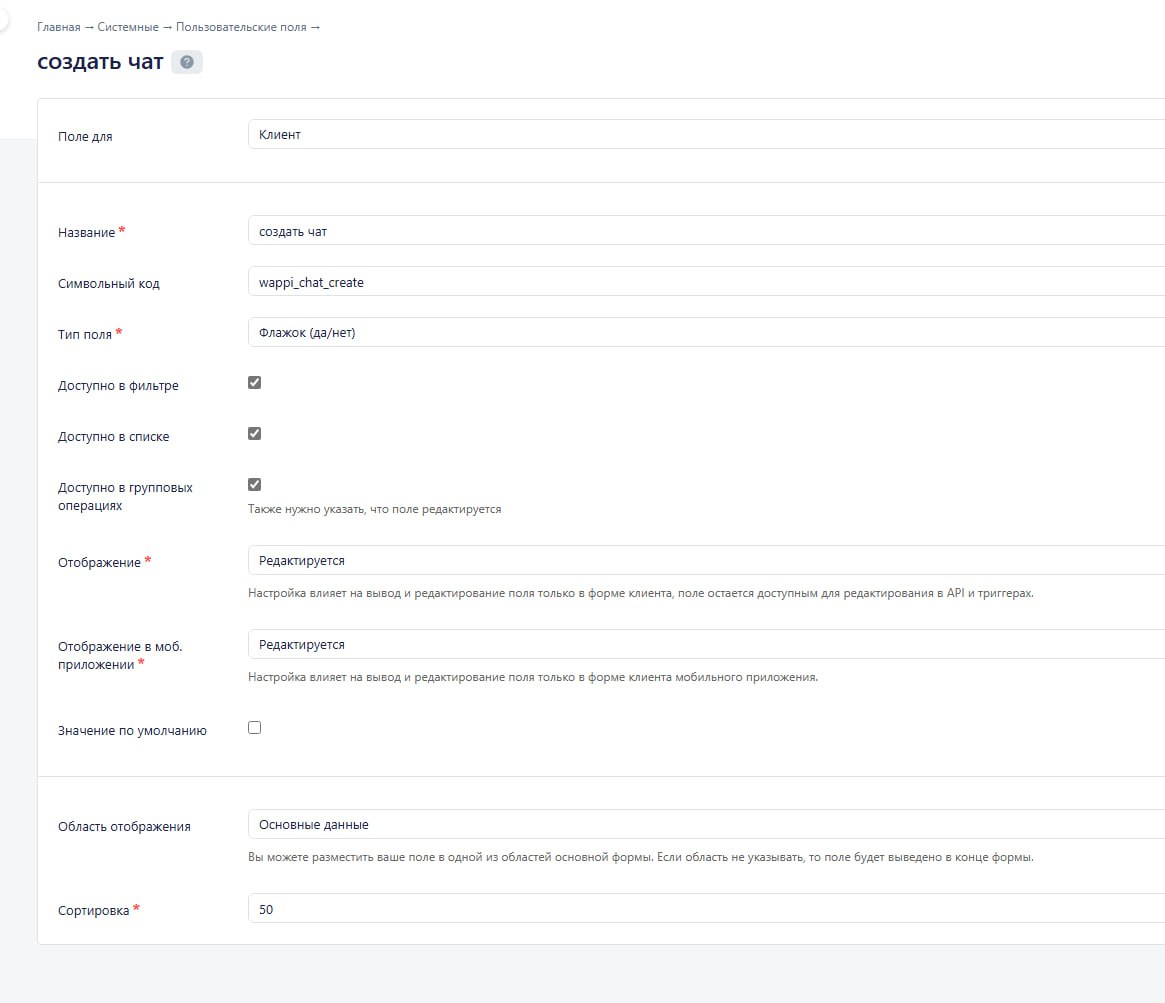The height and width of the screenshot is (1003, 1165).
Task: Click the Область отображения label text
Action: coord(124,827)
